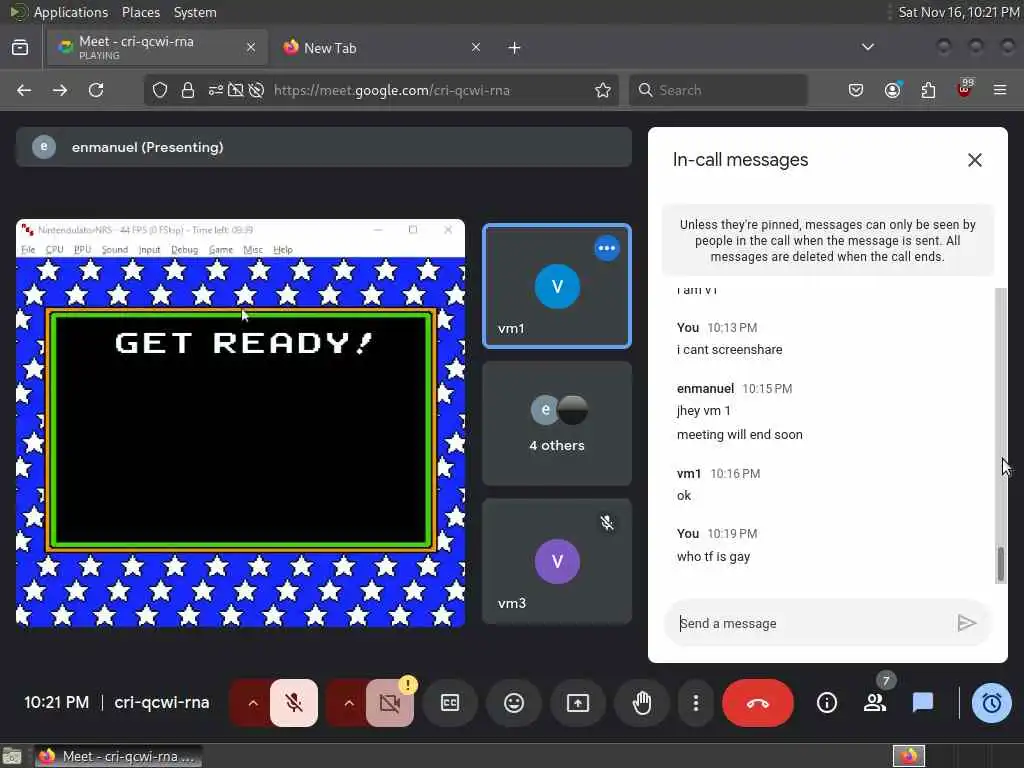Screen dimensions: 1024x768
Task: Click the Present now screen-share icon
Action: pos(577,703)
